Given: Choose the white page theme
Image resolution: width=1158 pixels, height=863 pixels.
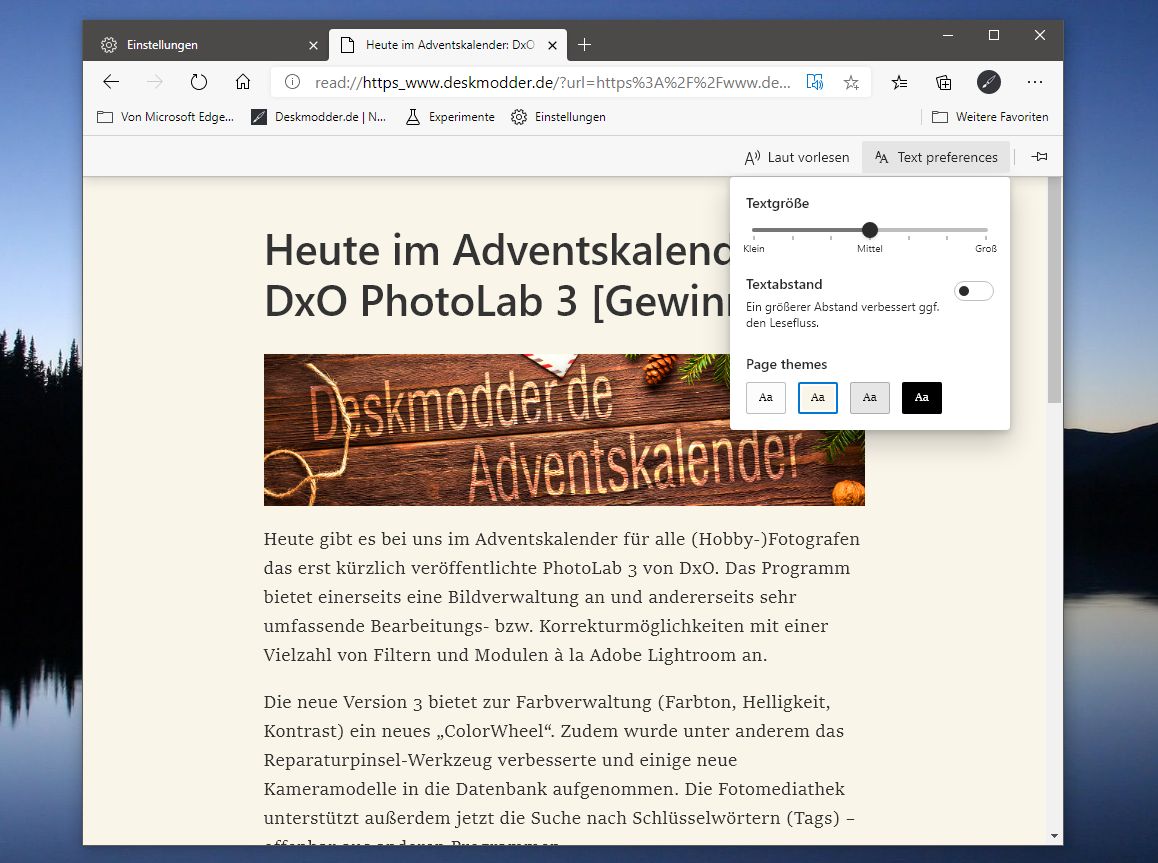Looking at the screenshot, I should tap(766, 398).
